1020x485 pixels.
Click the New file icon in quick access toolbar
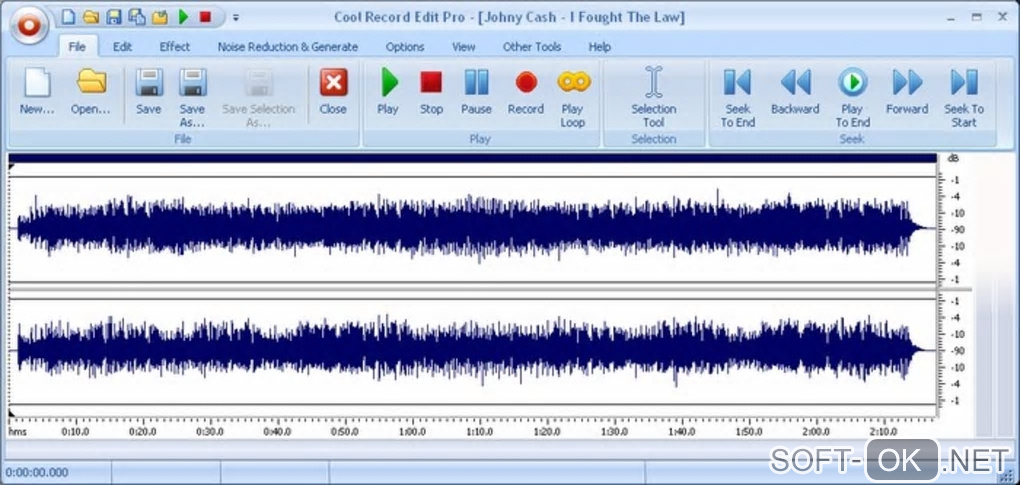coord(68,17)
